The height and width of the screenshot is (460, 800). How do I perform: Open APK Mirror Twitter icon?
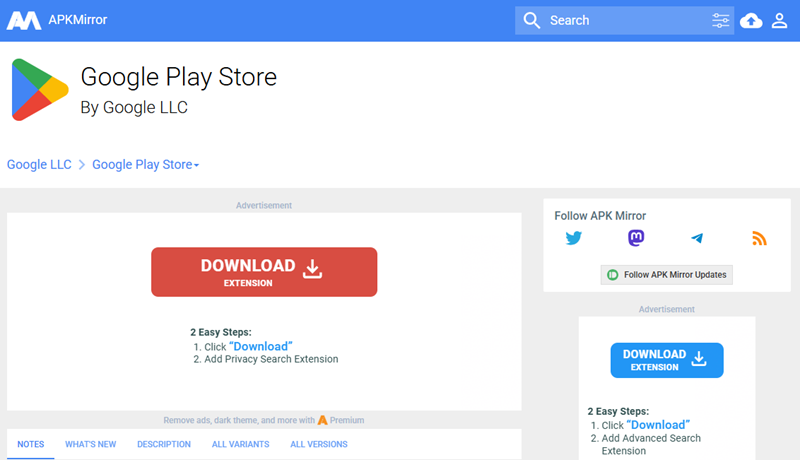573,238
